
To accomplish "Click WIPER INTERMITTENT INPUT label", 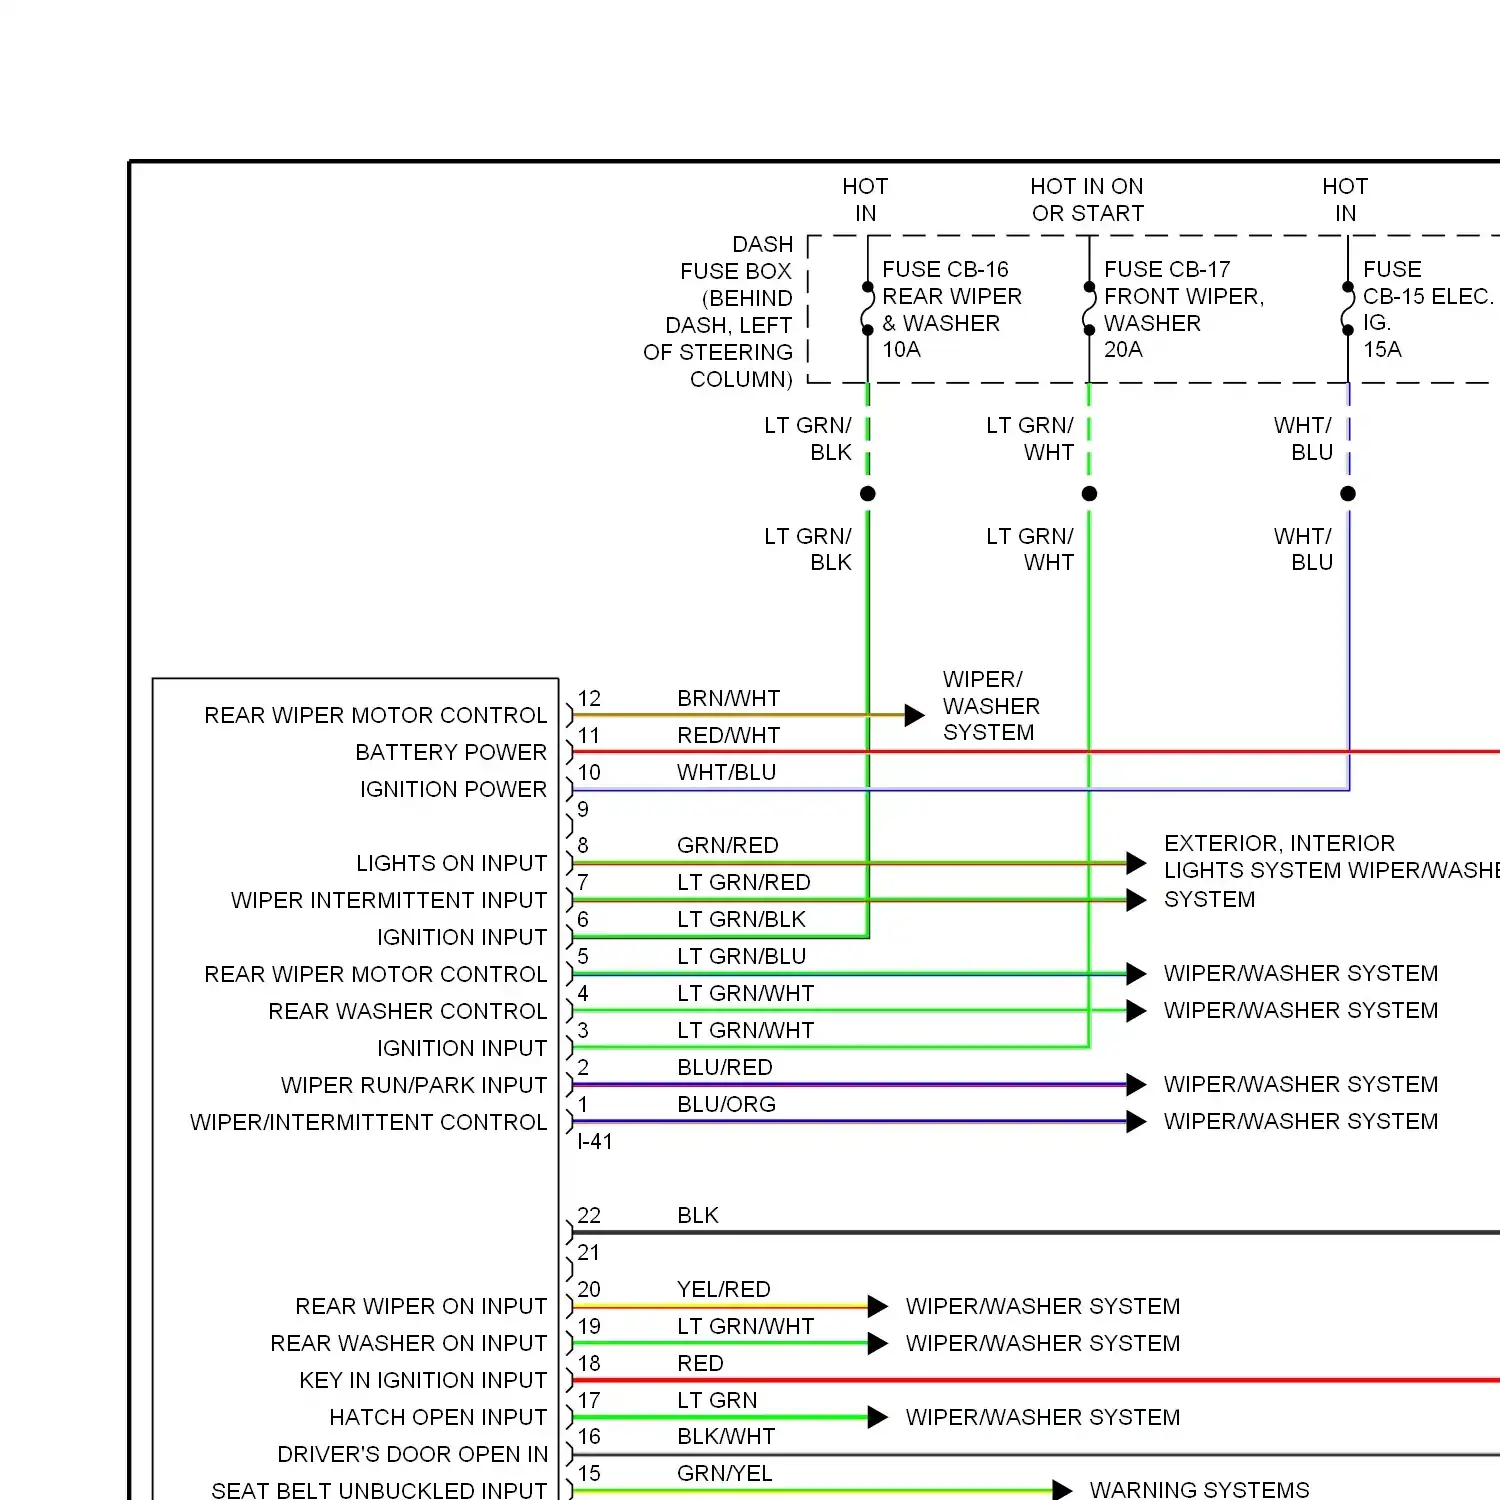I will 389,900.
